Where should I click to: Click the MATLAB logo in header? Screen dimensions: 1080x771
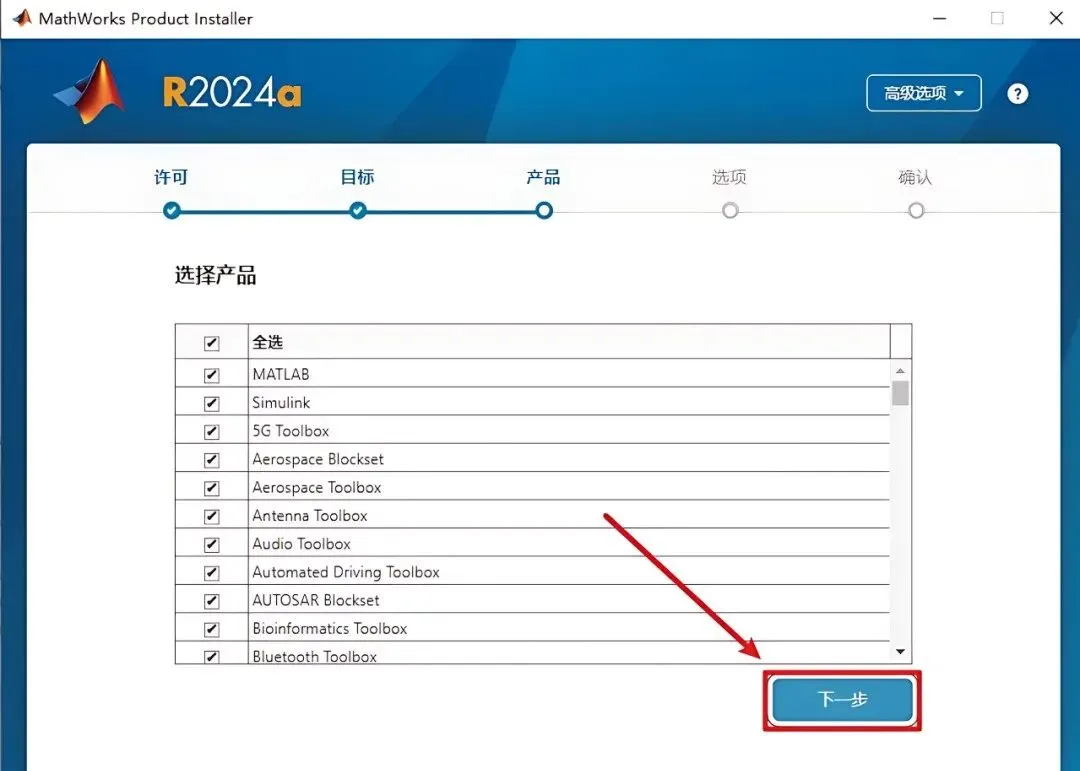coord(90,92)
